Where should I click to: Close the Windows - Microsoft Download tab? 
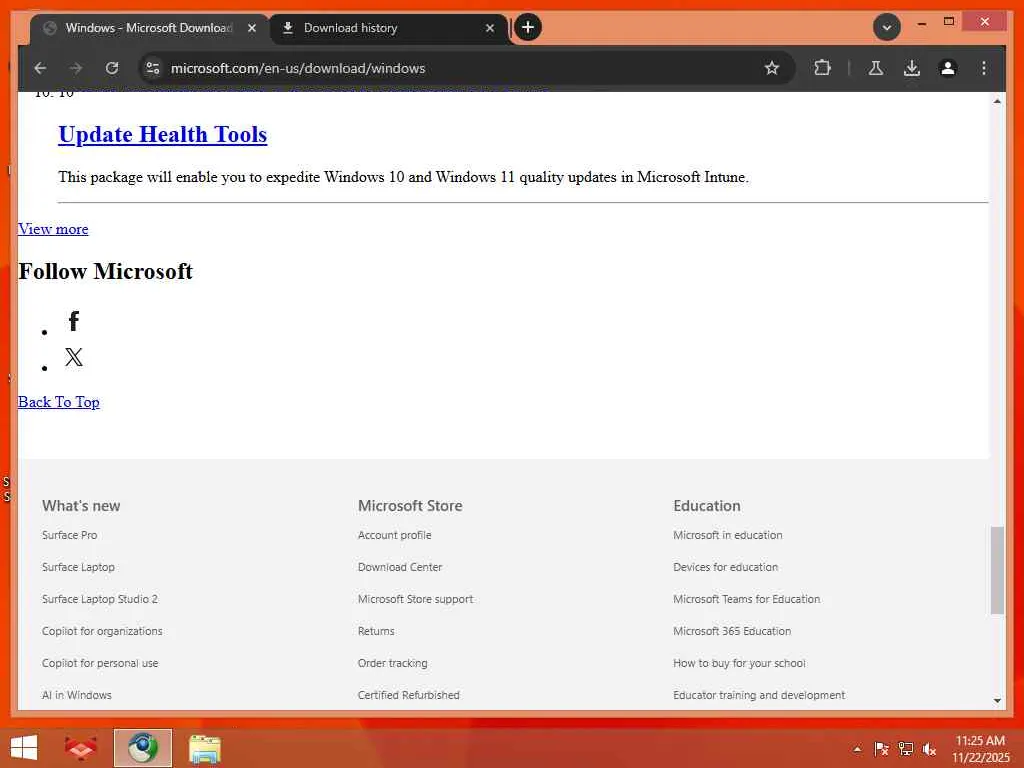click(x=251, y=28)
